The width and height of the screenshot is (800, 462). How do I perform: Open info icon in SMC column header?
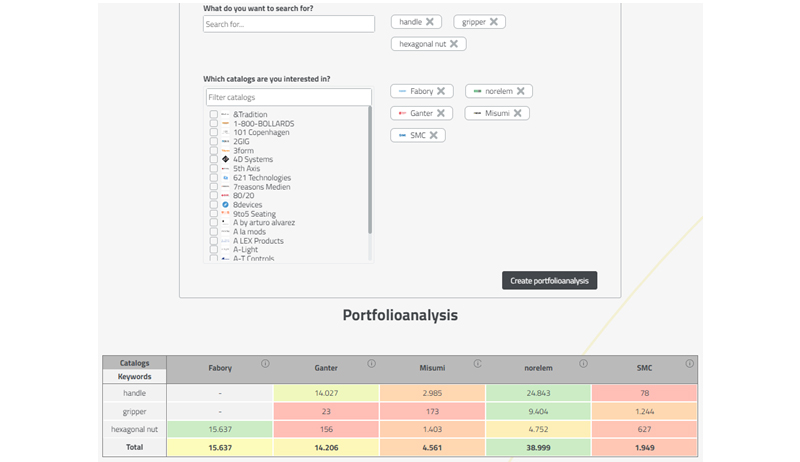click(x=689, y=364)
